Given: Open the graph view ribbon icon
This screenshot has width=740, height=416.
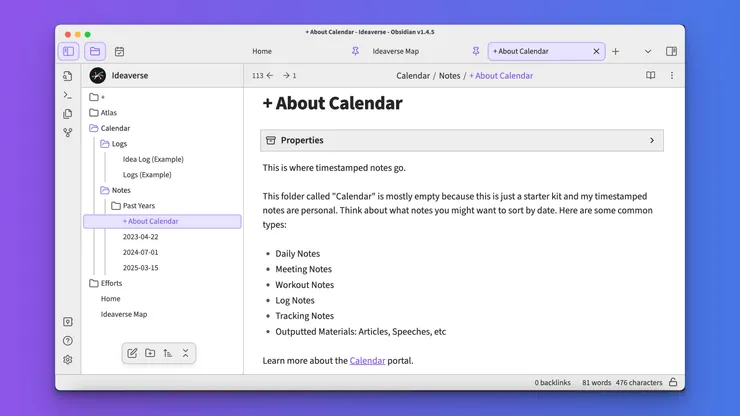Looking at the screenshot, I should 68,132.
